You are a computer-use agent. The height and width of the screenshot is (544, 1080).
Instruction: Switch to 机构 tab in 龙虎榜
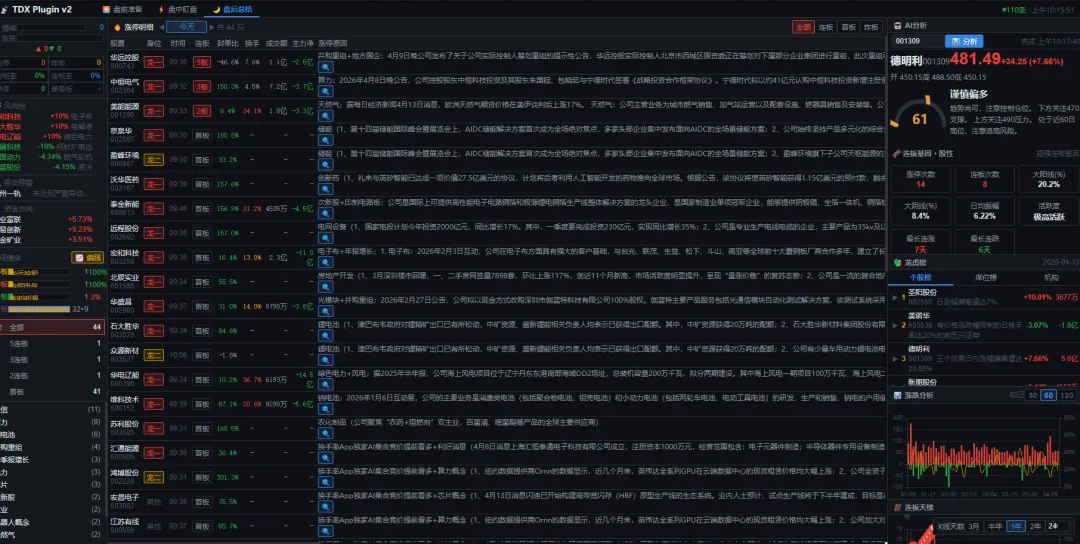1051,278
